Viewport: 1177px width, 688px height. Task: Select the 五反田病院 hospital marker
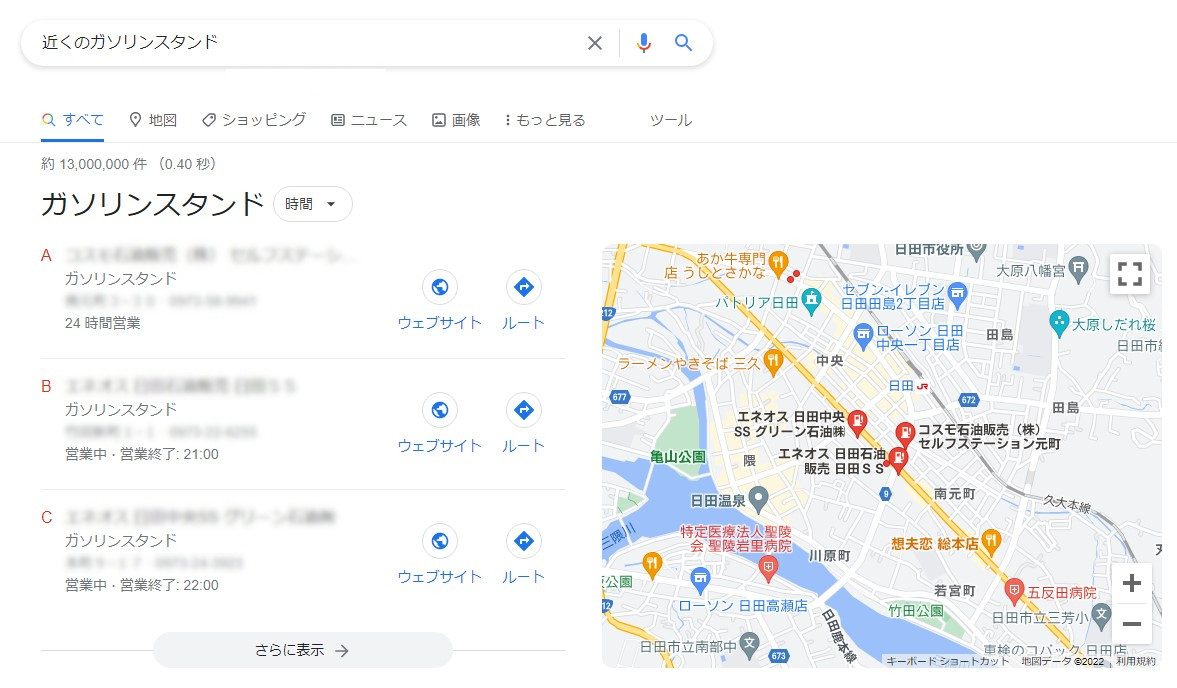pyautogui.click(x=1014, y=590)
